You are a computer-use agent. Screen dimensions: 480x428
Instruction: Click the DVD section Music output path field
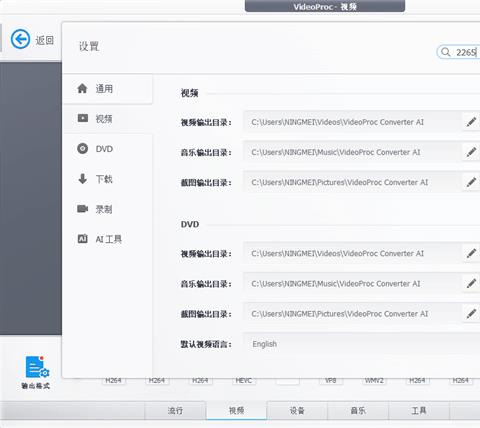point(353,284)
